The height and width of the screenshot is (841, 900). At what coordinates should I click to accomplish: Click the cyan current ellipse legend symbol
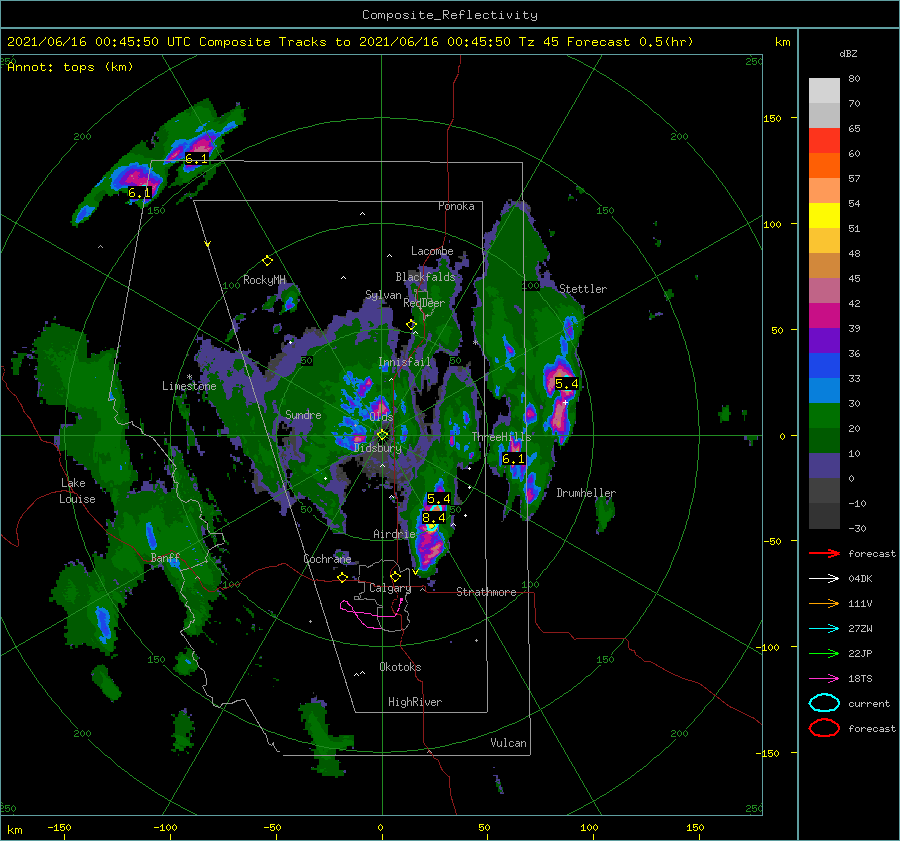click(x=824, y=703)
